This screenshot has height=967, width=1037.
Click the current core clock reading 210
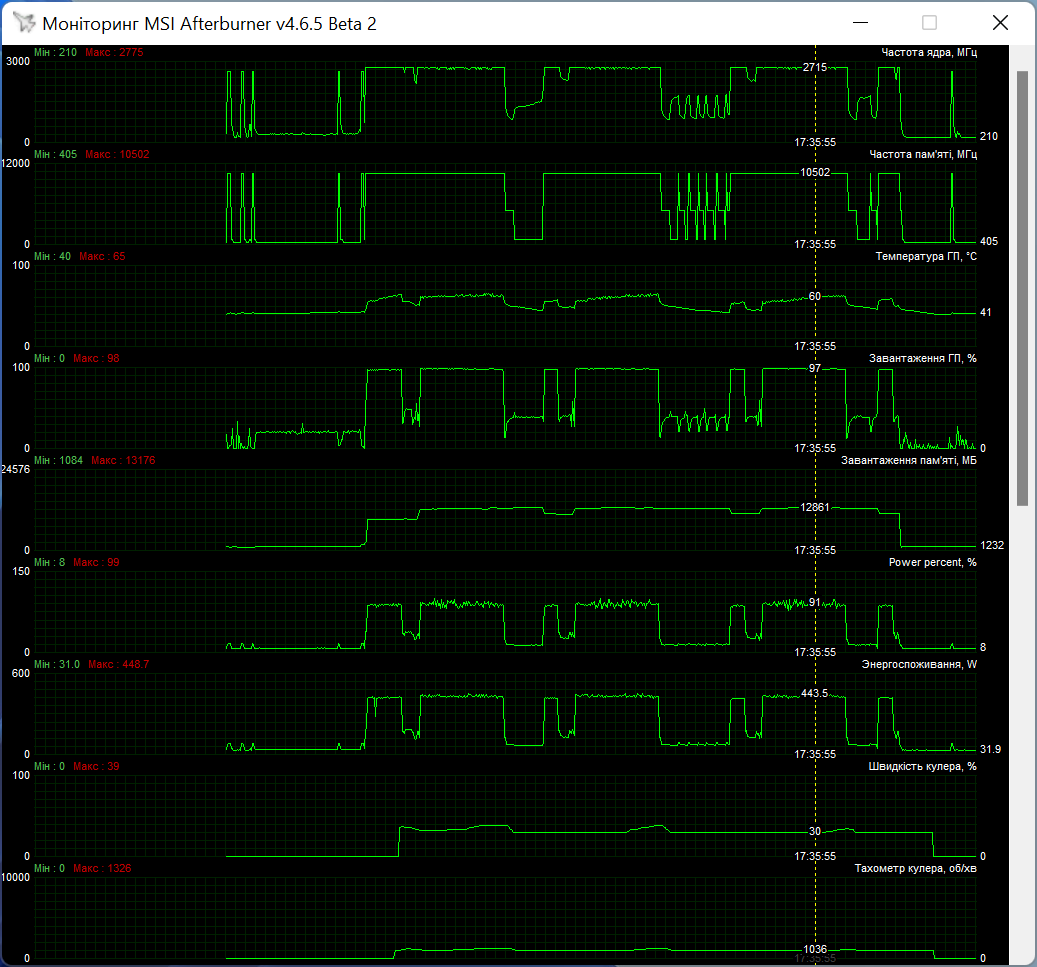pos(989,136)
